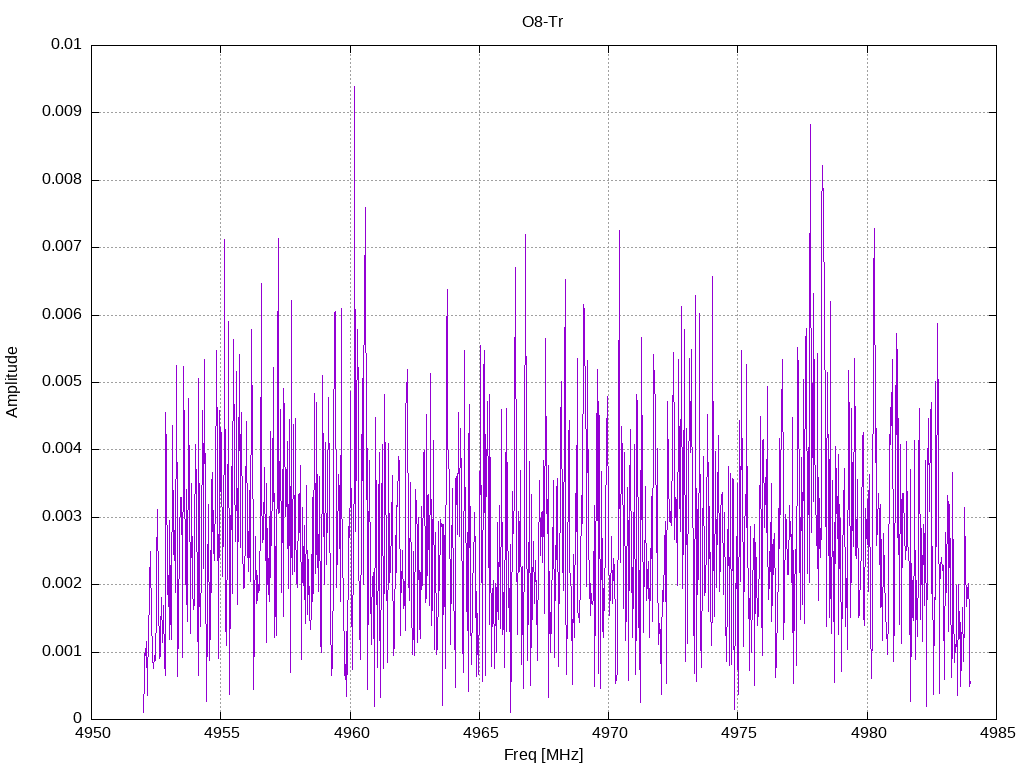Click the 0.005 y-axis tick label
Screen dimensions: 1024x768
click(x=62, y=381)
